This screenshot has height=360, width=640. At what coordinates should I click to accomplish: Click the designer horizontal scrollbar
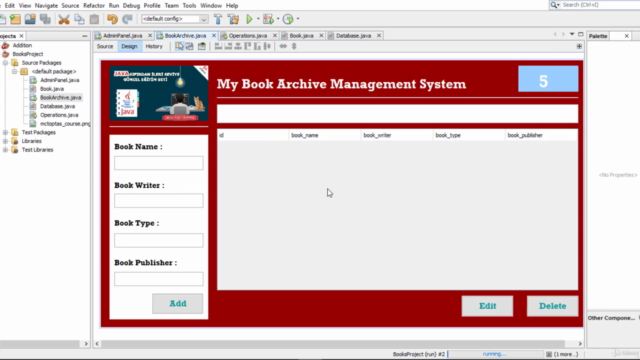[x=333, y=344]
